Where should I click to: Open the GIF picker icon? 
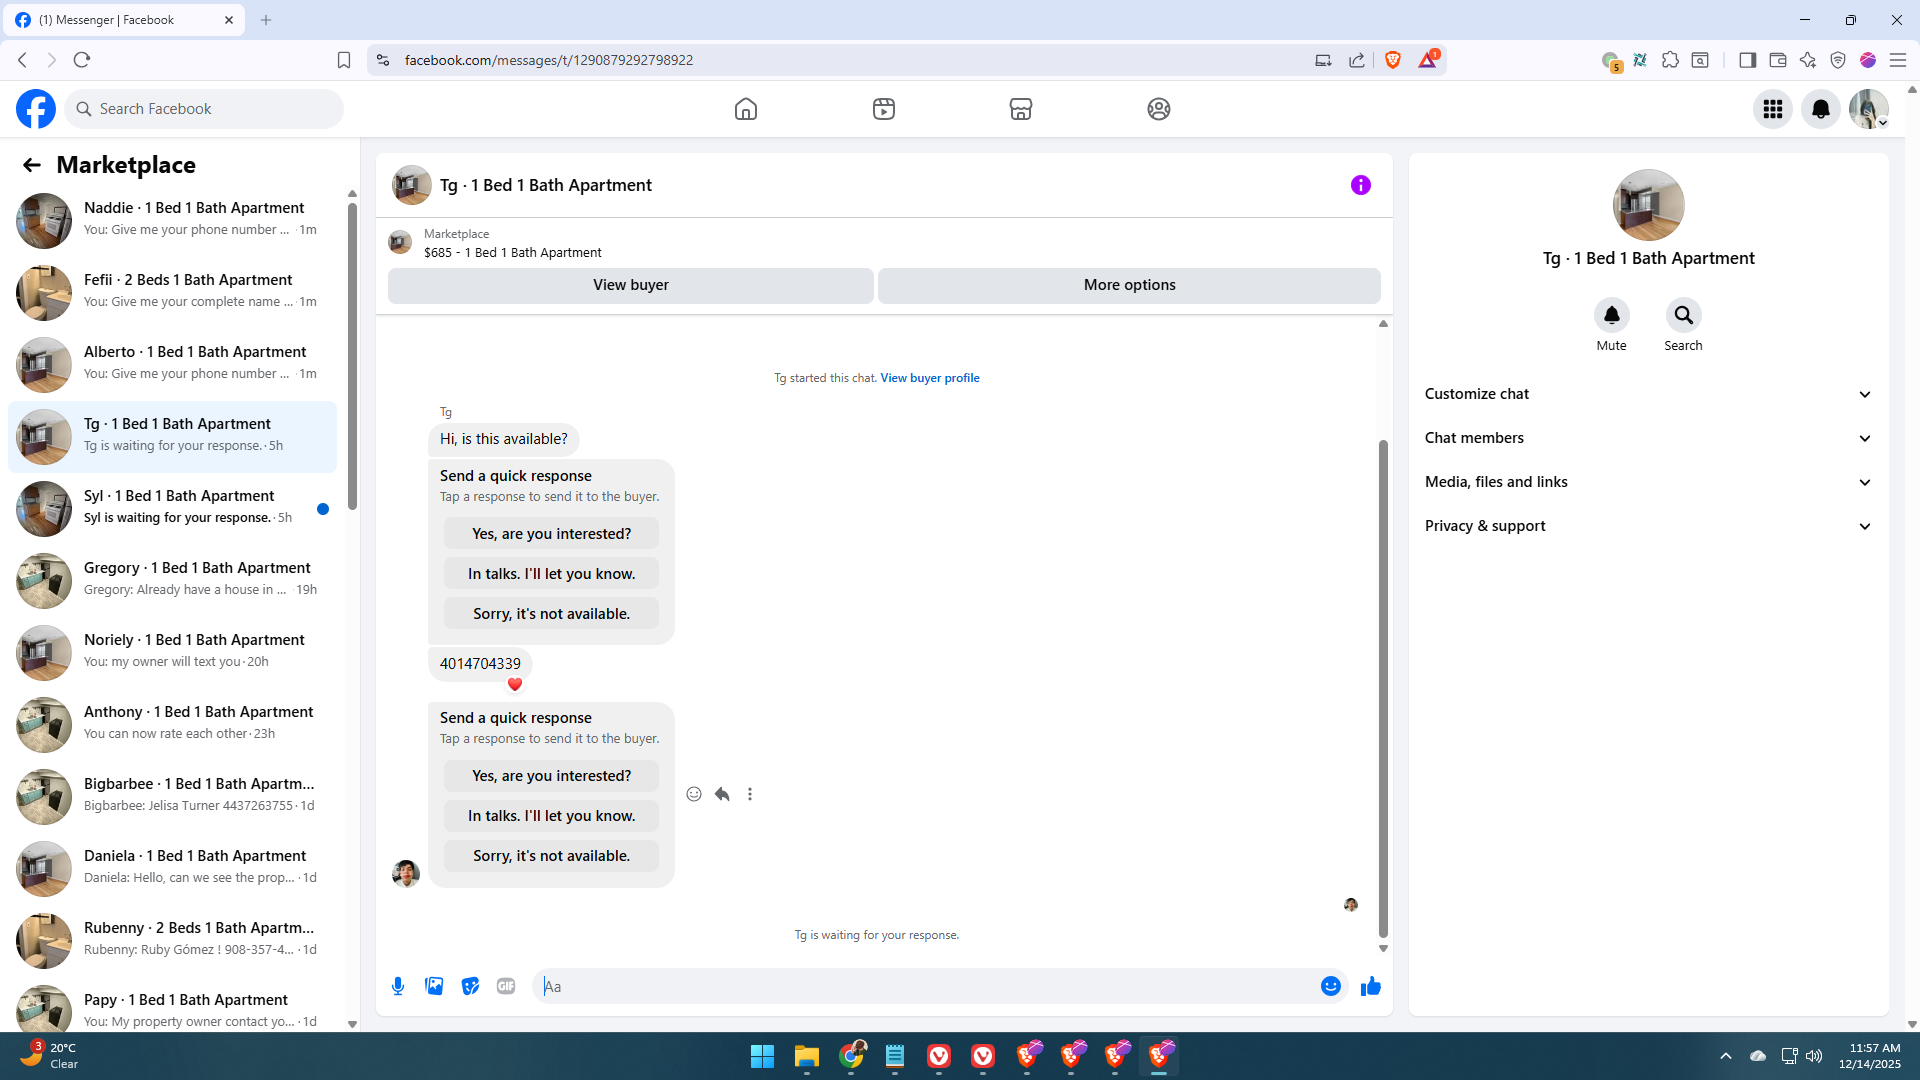coord(506,986)
